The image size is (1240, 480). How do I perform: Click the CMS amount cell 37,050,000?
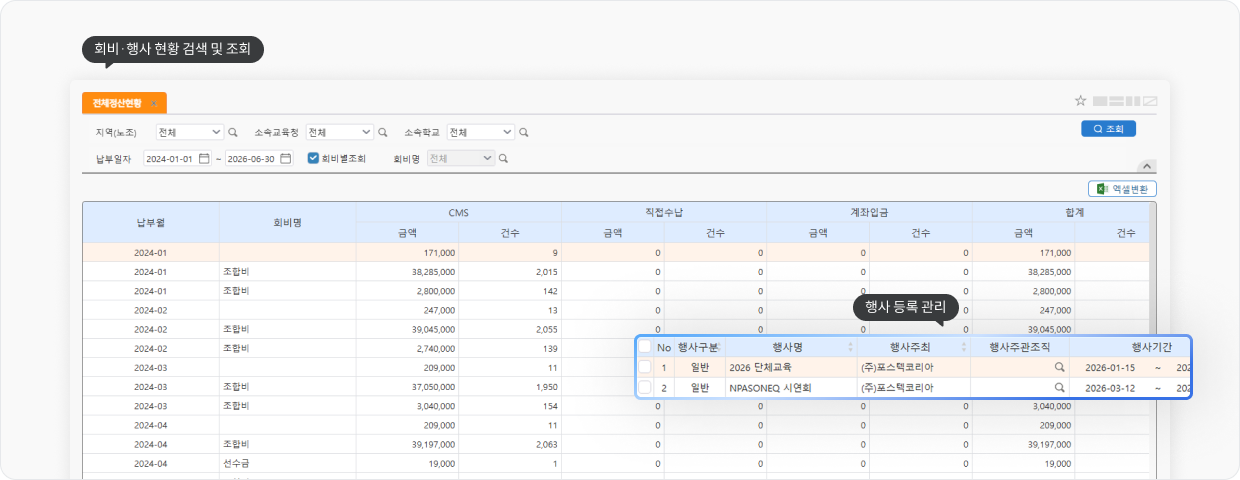(407, 386)
